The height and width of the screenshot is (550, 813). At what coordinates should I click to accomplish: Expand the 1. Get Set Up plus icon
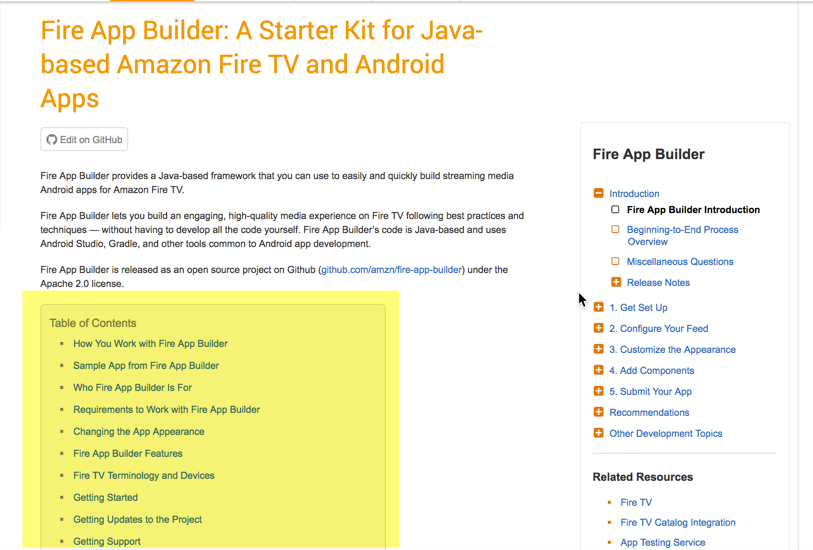[x=598, y=307]
